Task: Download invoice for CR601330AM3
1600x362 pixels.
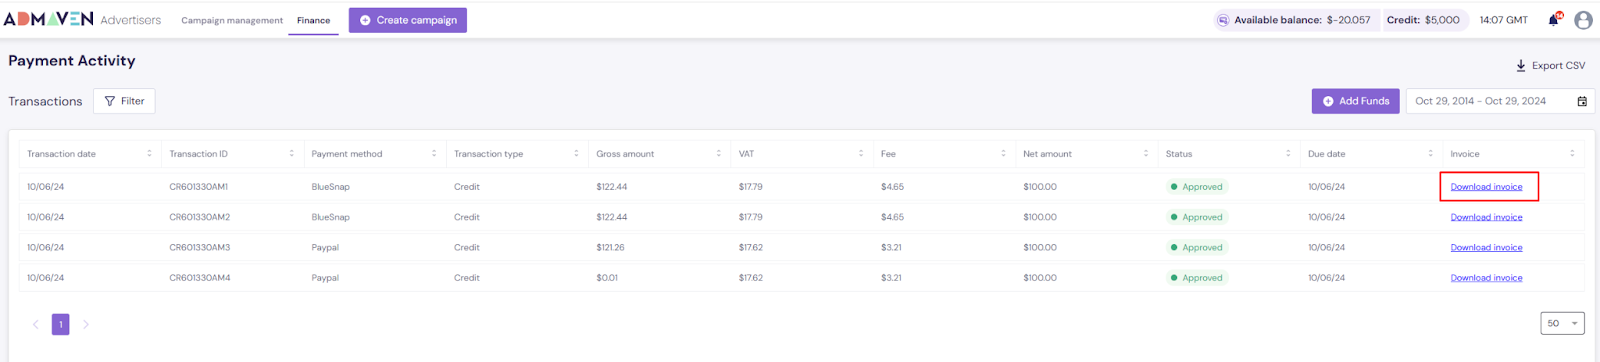Action: tap(1486, 247)
